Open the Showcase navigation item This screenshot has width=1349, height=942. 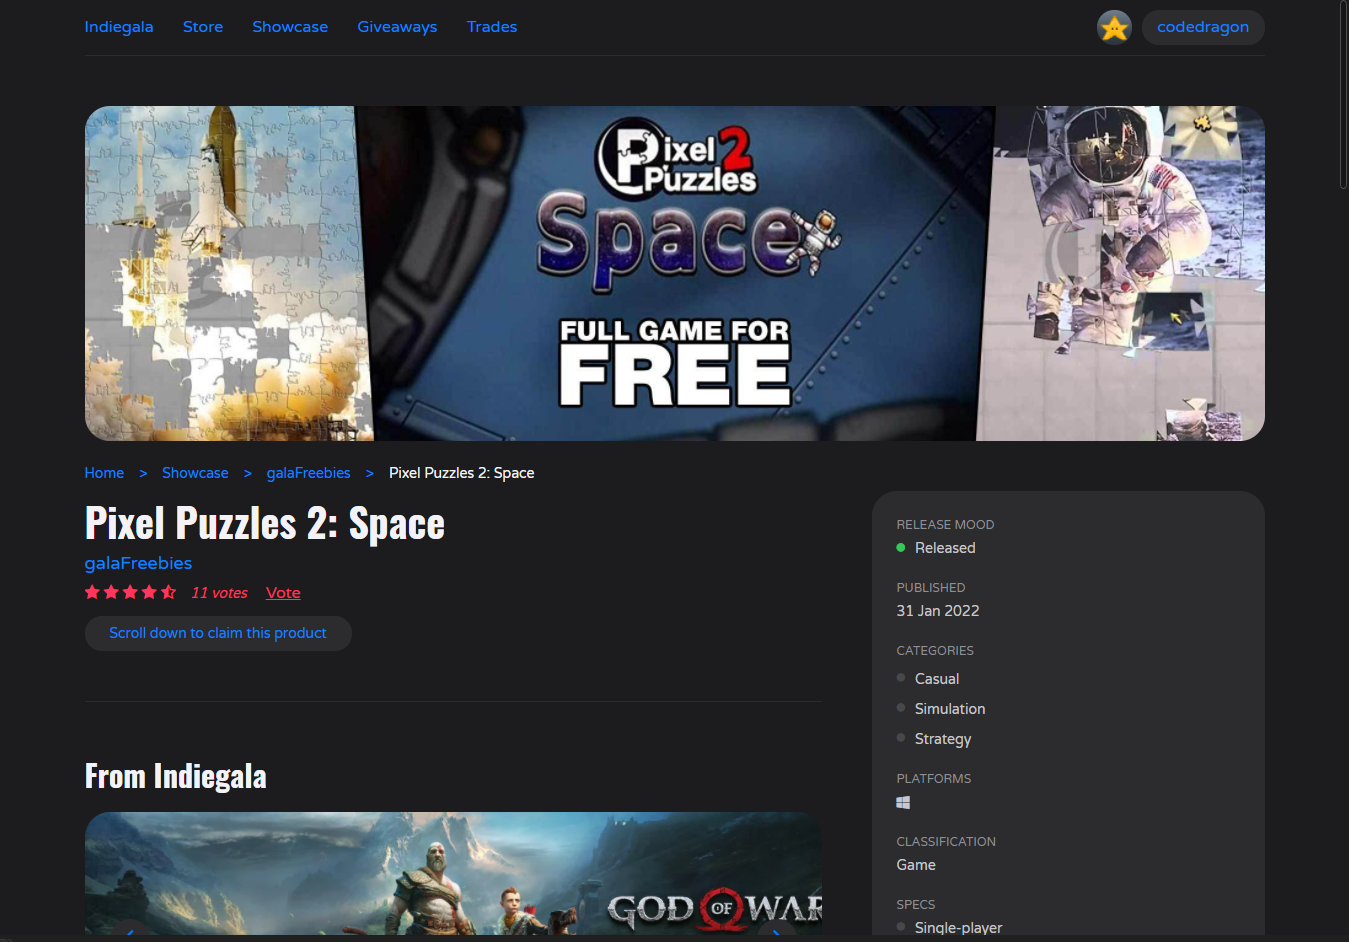[290, 27]
